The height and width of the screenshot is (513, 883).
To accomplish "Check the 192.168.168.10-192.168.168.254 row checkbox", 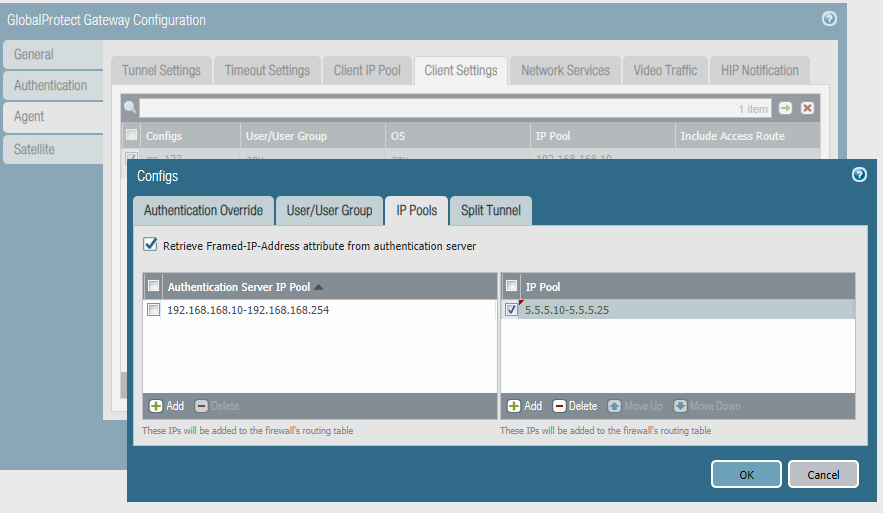I will tap(153, 310).
